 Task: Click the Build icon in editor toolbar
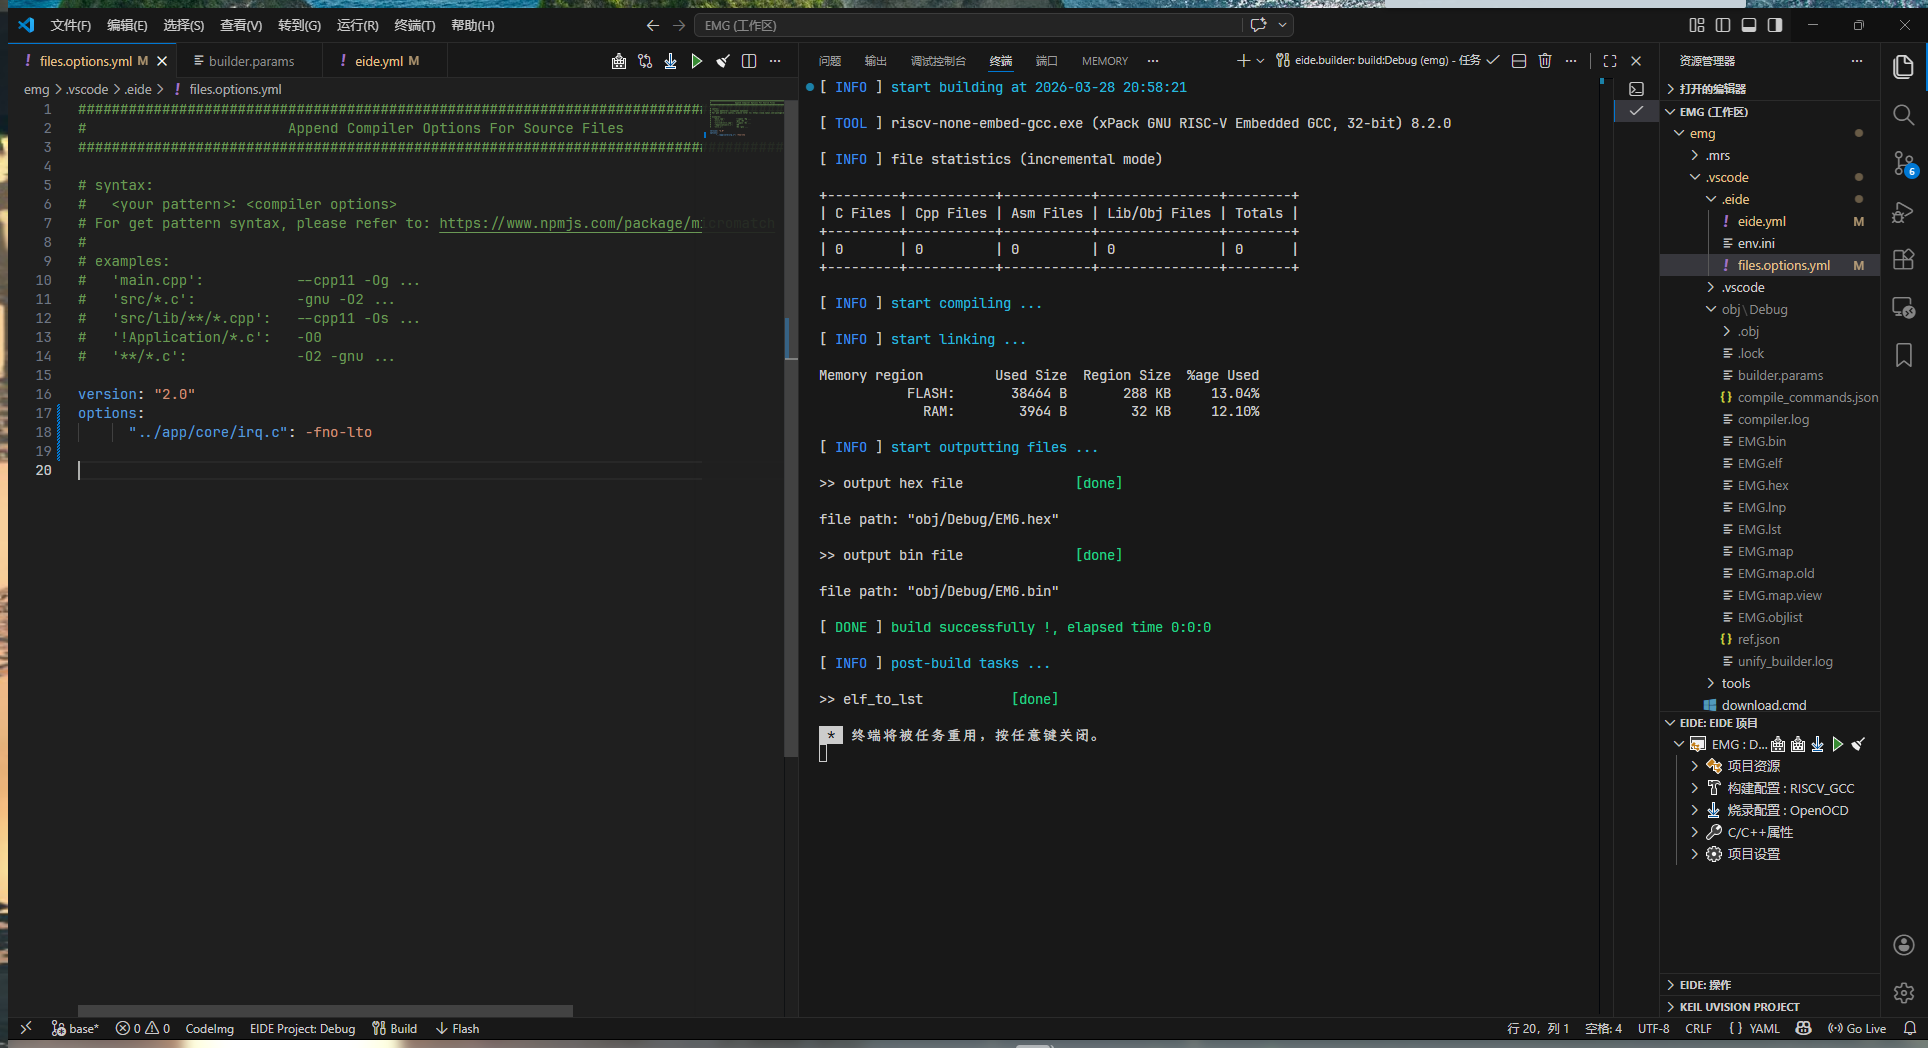619,61
